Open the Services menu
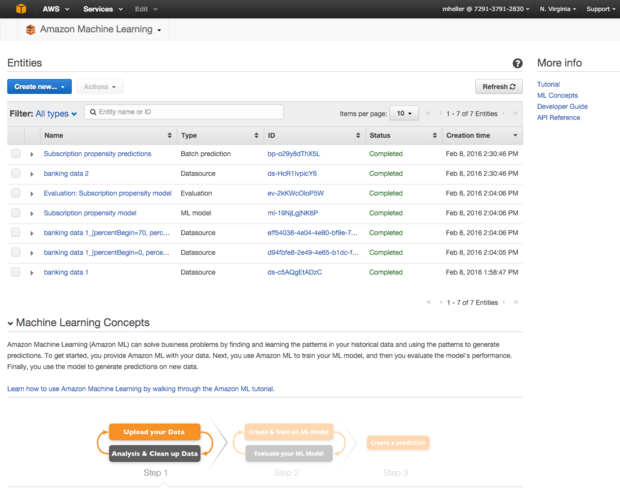 [x=103, y=9]
